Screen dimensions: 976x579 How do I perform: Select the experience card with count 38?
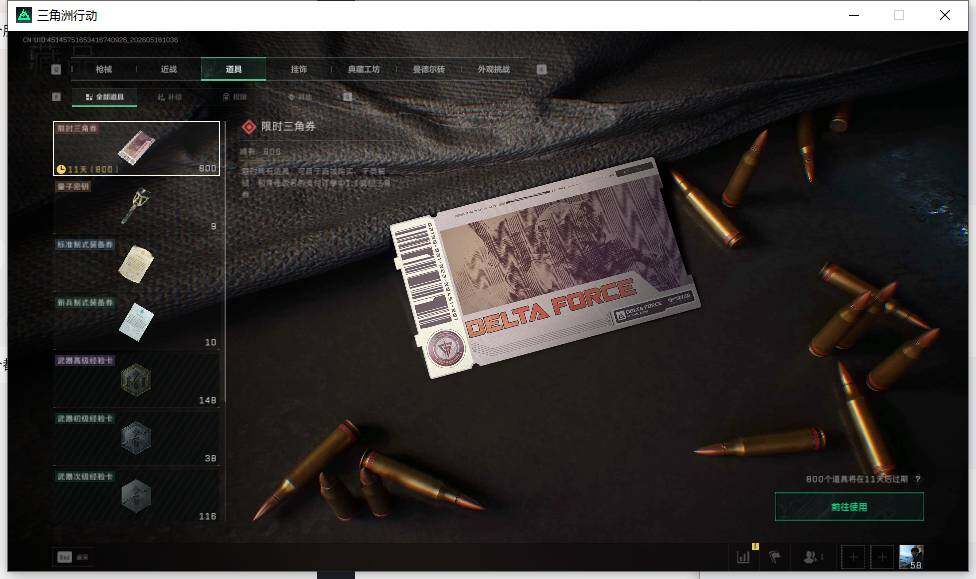click(x=136, y=438)
